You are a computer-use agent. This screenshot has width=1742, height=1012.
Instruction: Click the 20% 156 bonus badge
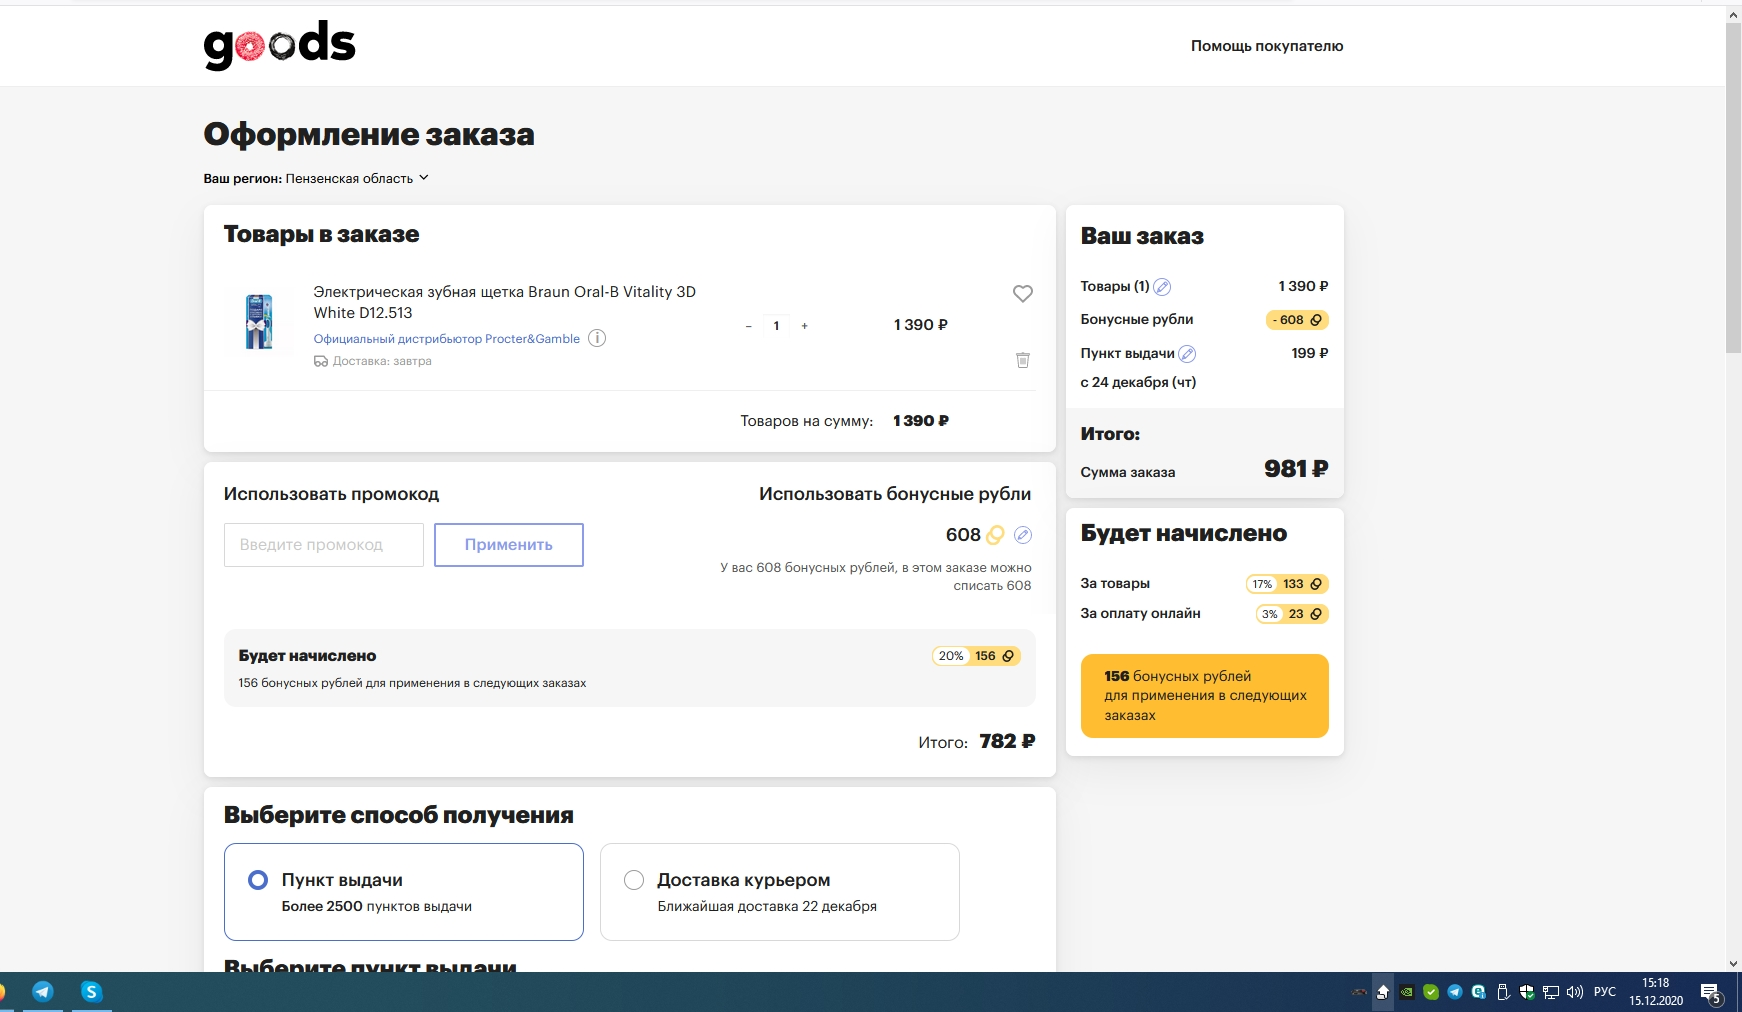pyautogui.click(x=976, y=656)
